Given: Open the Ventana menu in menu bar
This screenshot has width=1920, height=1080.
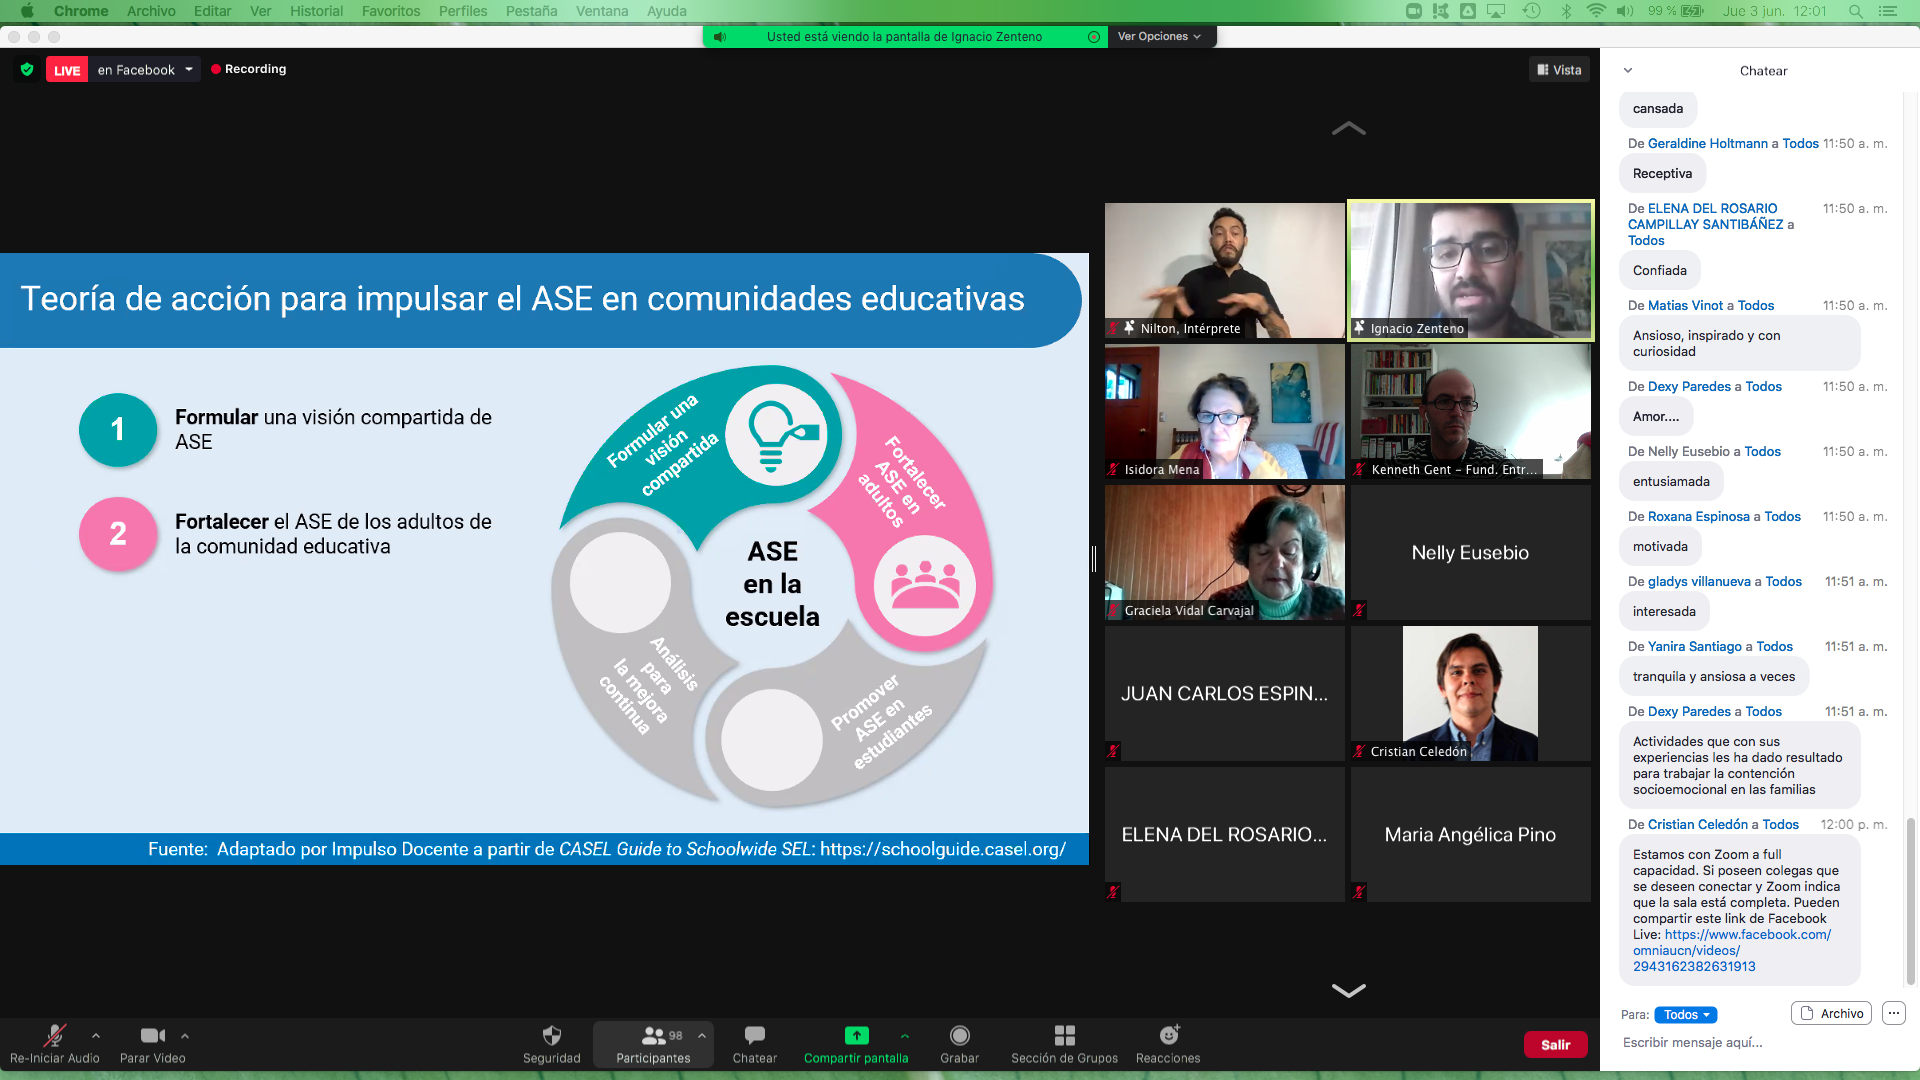Looking at the screenshot, I should [x=601, y=11].
